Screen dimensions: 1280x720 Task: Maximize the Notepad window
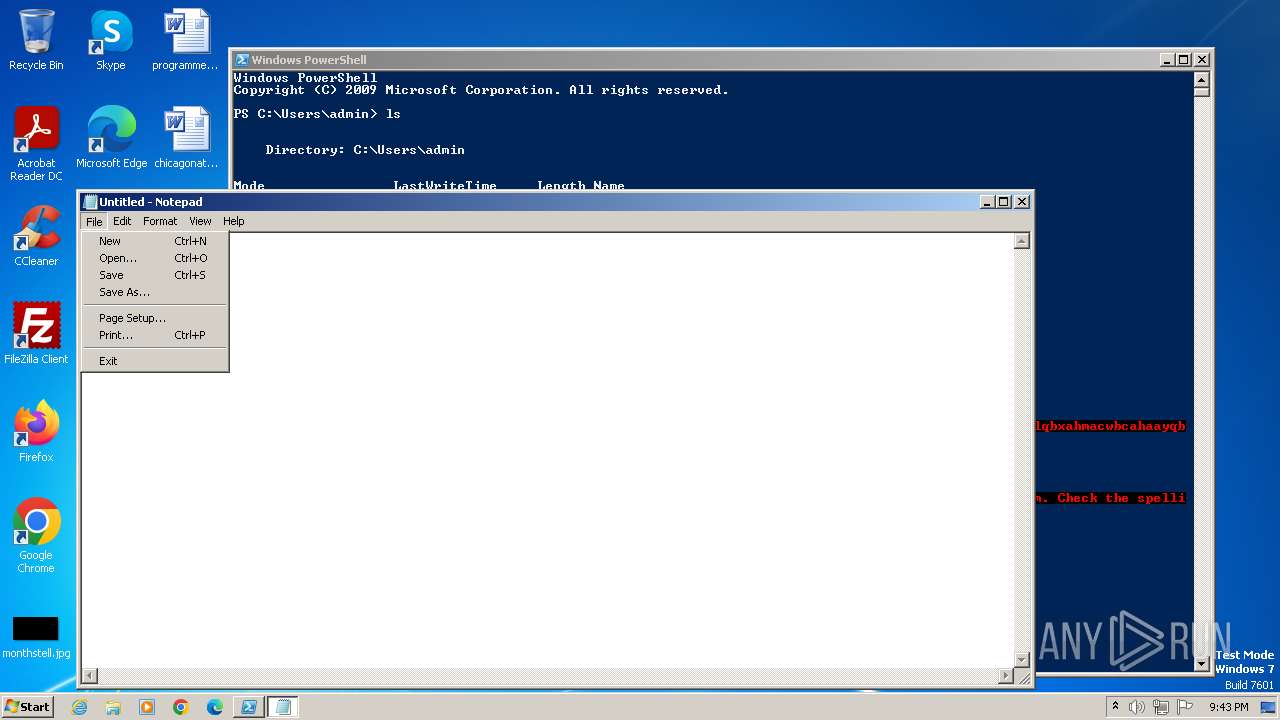(x=1004, y=202)
